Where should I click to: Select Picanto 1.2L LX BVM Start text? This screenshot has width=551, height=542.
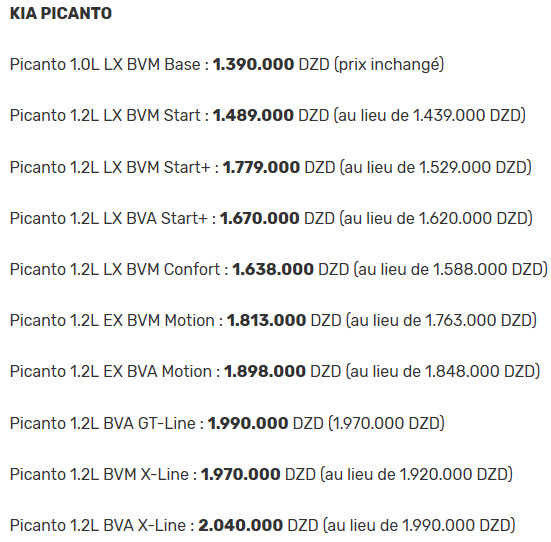(x=105, y=116)
